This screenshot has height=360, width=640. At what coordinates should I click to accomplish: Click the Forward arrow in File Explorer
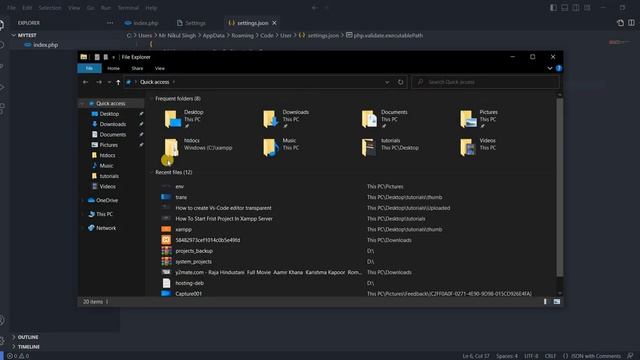tap(99, 82)
